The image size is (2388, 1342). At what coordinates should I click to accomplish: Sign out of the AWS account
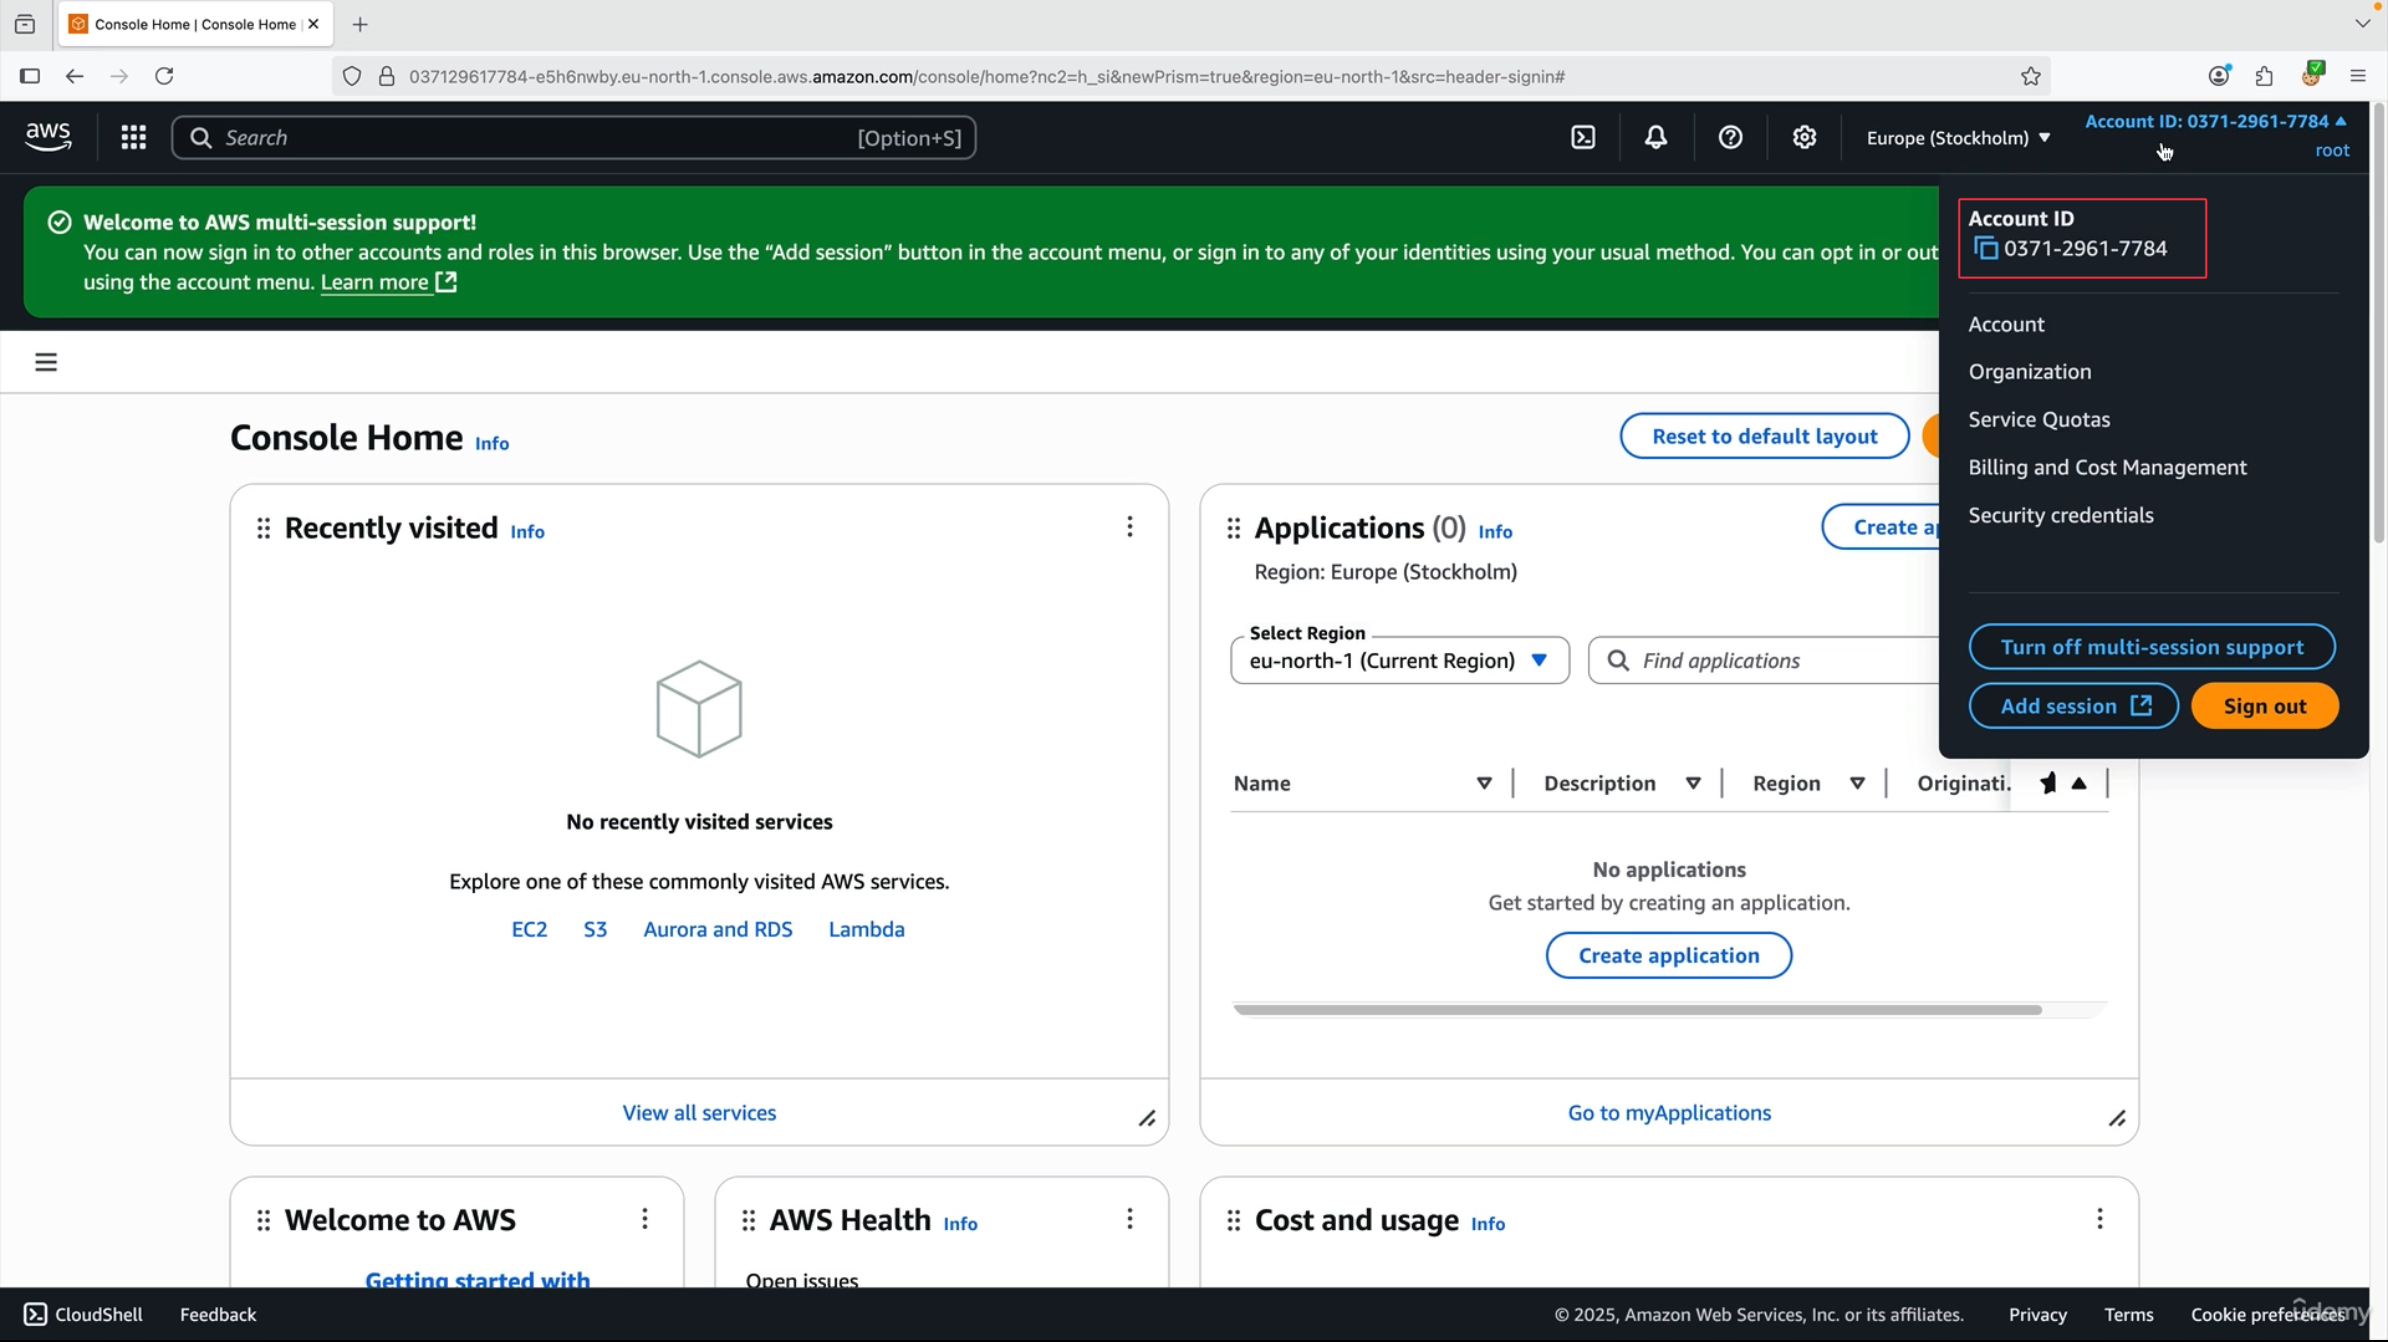2264,706
